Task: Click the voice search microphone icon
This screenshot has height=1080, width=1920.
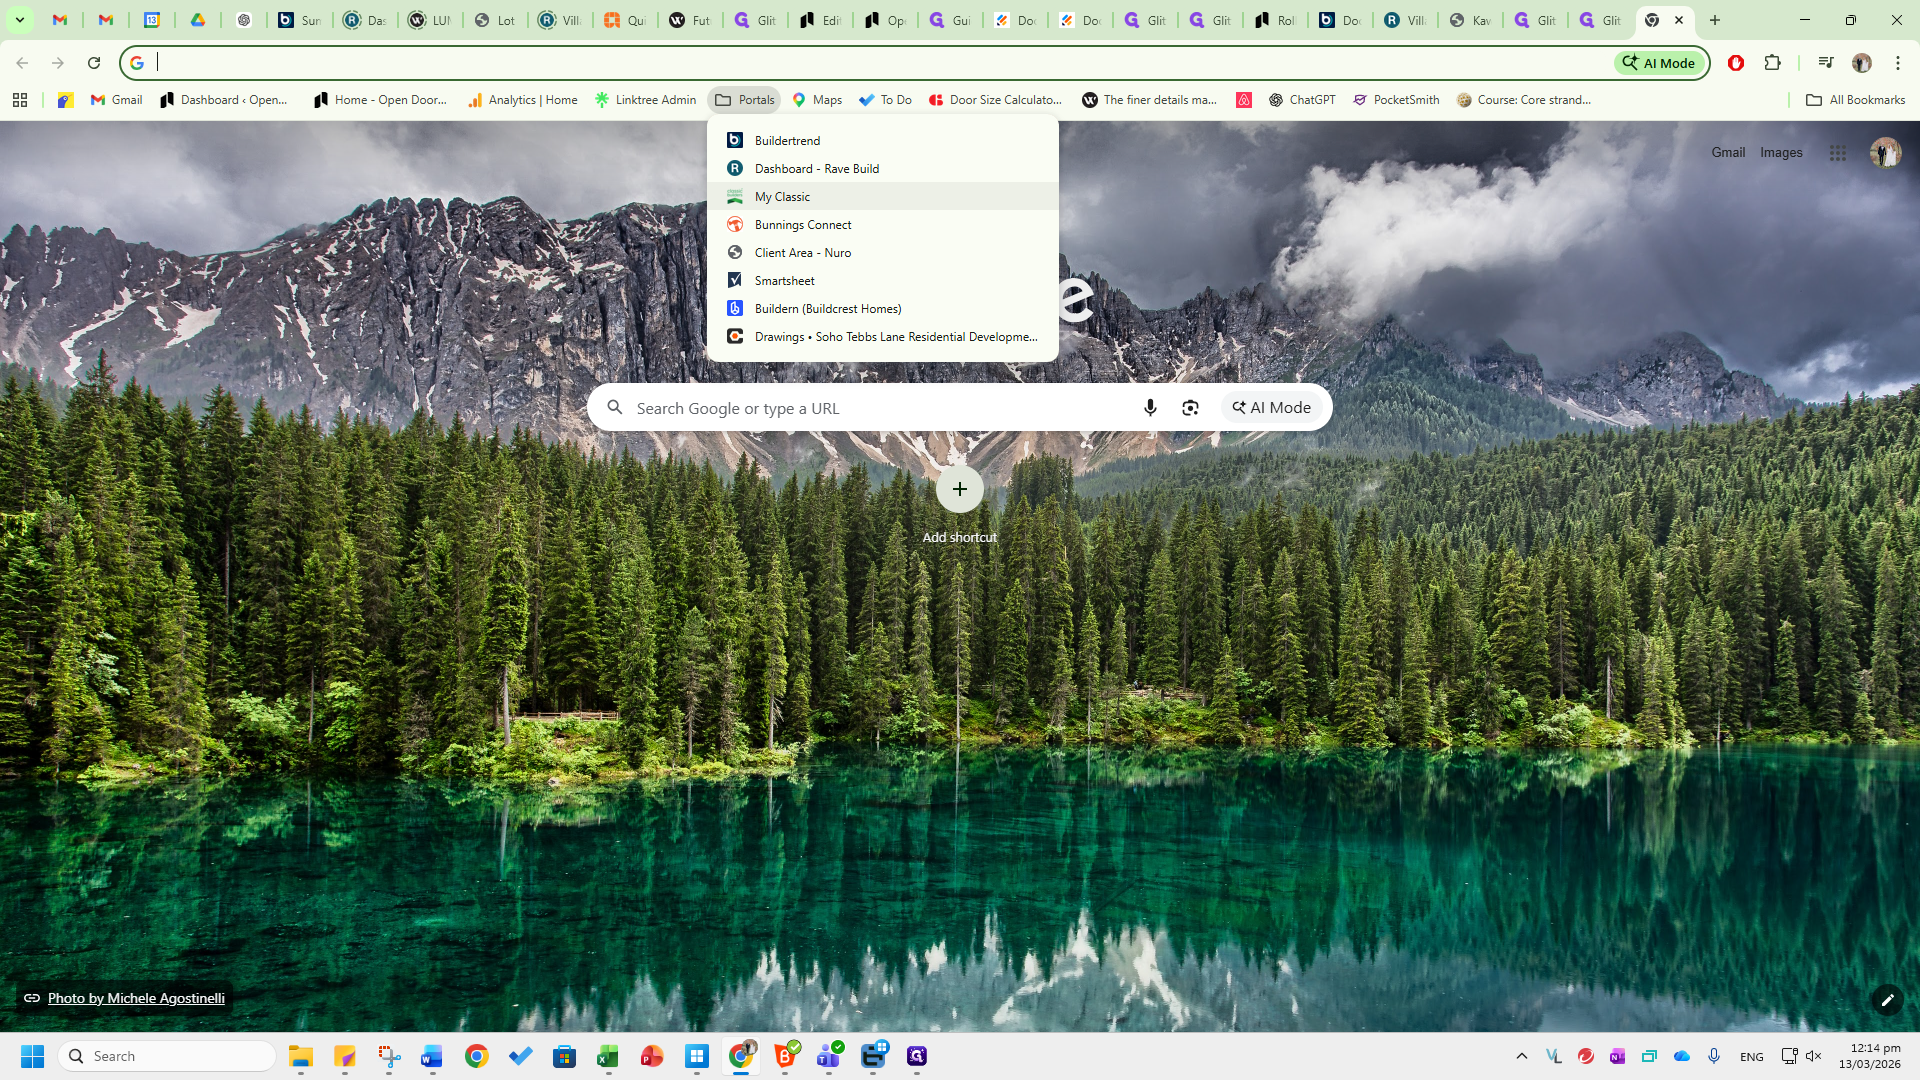Action: (x=1150, y=408)
